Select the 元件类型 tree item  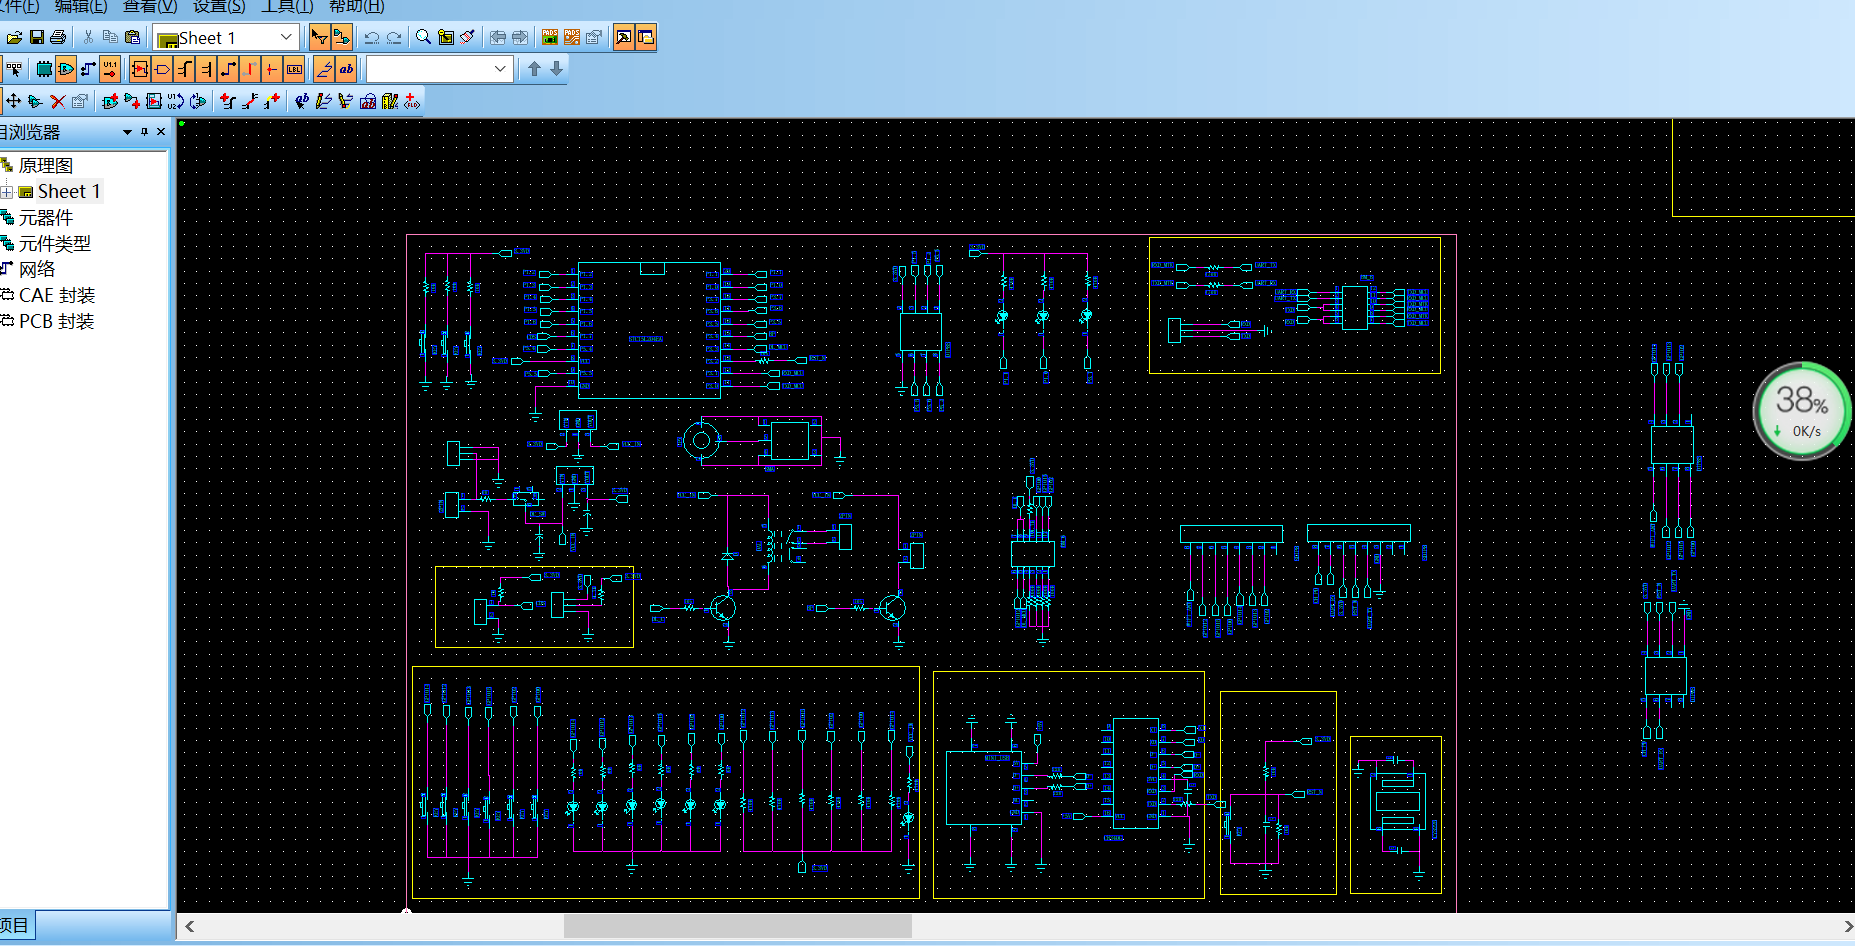tap(54, 244)
